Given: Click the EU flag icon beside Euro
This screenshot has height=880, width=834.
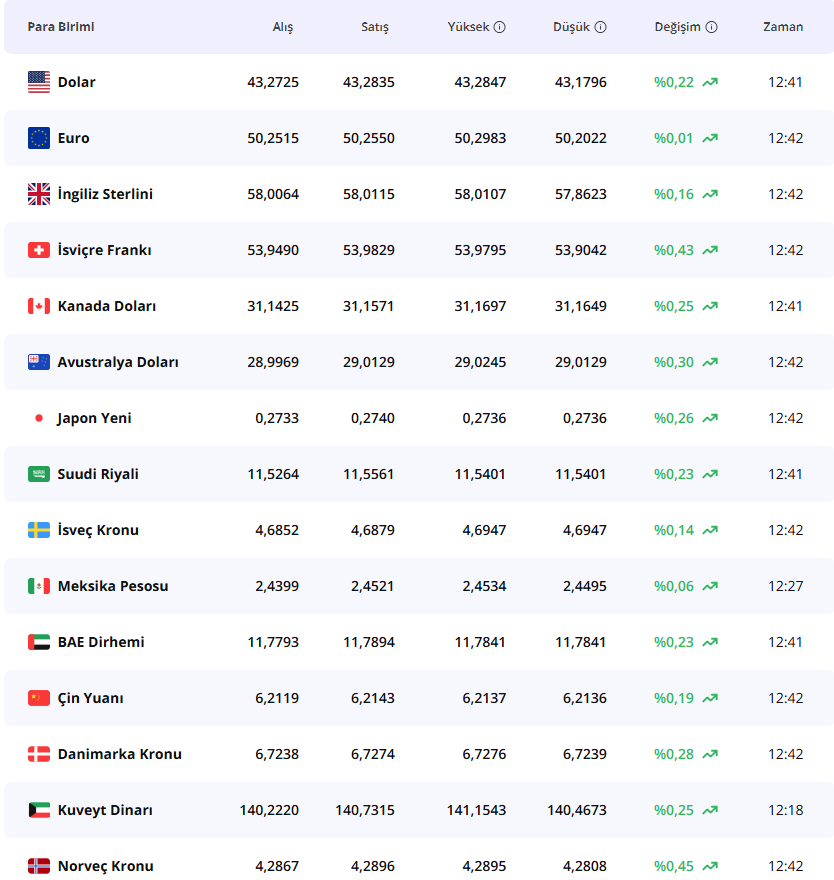Looking at the screenshot, I should tap(39, 138).
